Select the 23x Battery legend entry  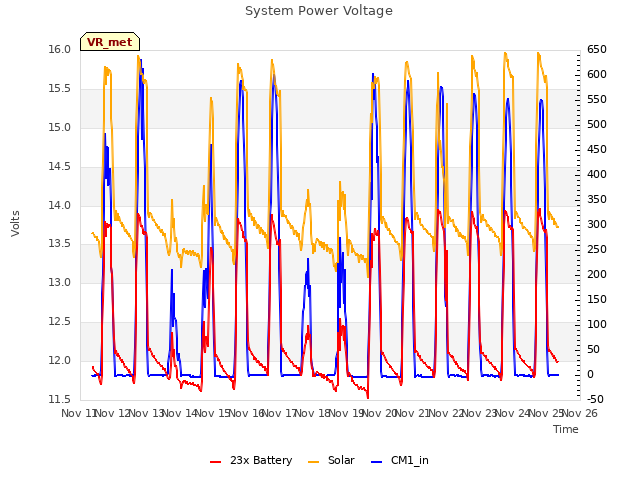pyautogui.click(x=251, y=460)
